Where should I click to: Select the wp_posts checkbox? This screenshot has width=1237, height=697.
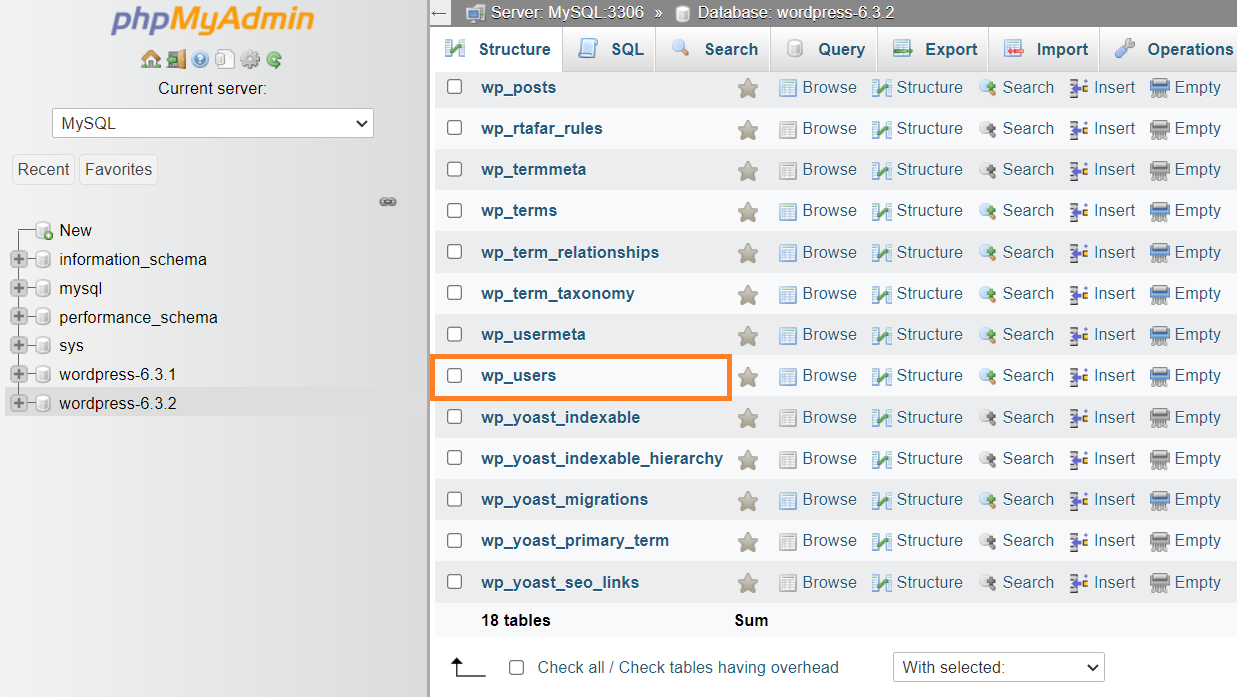454,87
